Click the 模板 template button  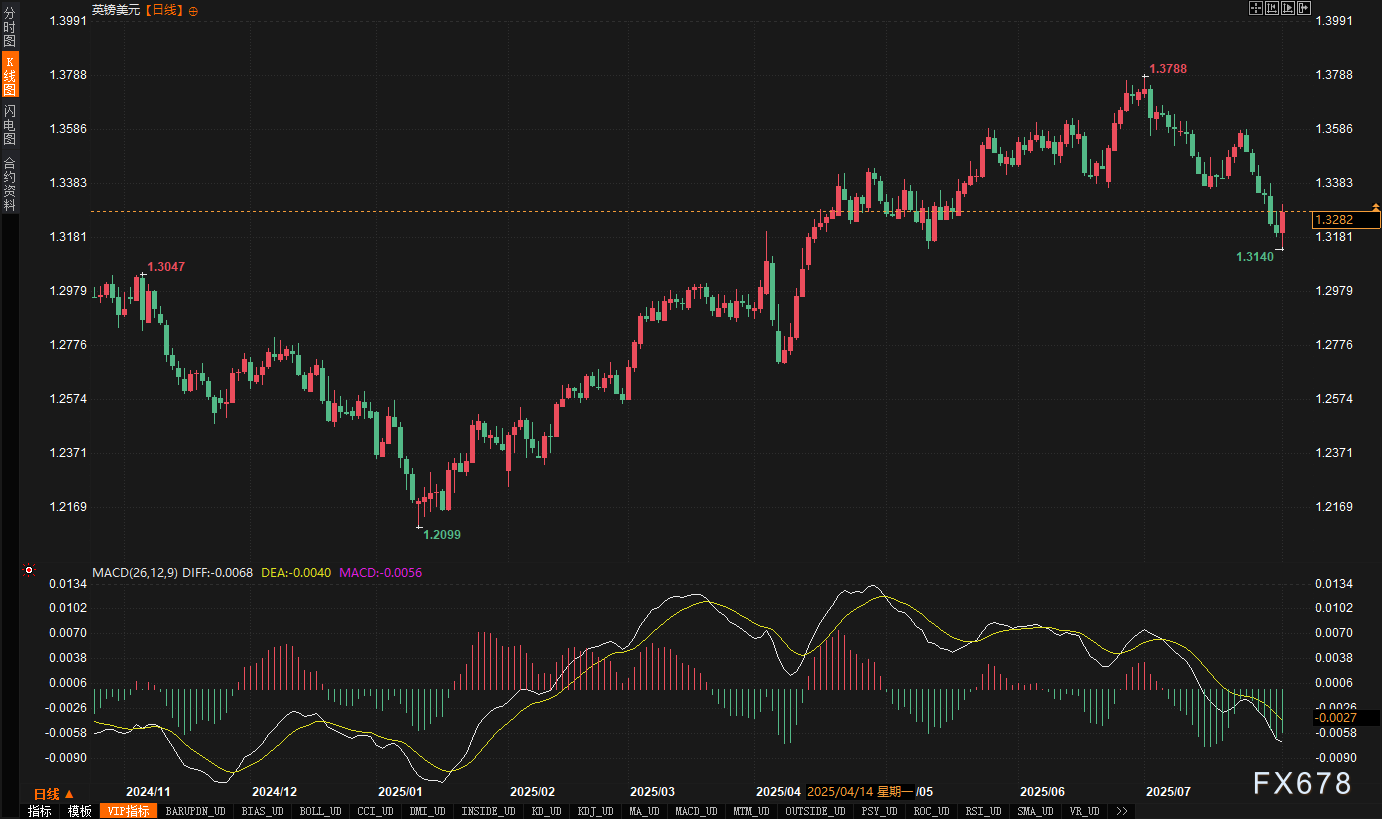[79, 811]
